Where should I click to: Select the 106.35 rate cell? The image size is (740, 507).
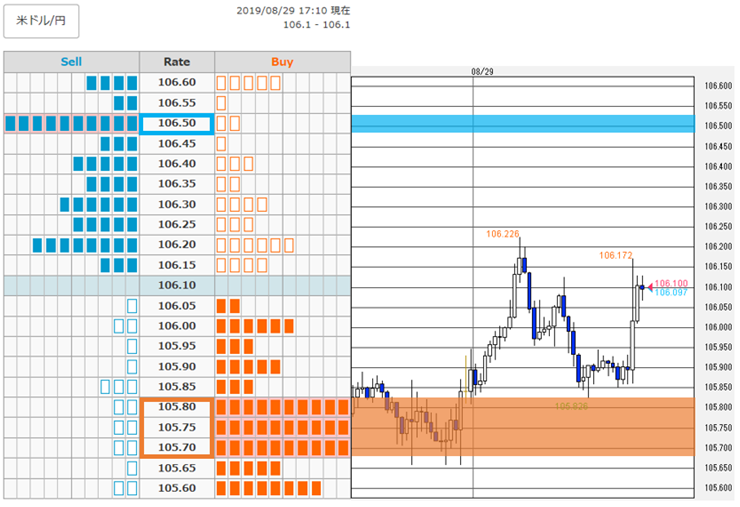coord(177,184)
